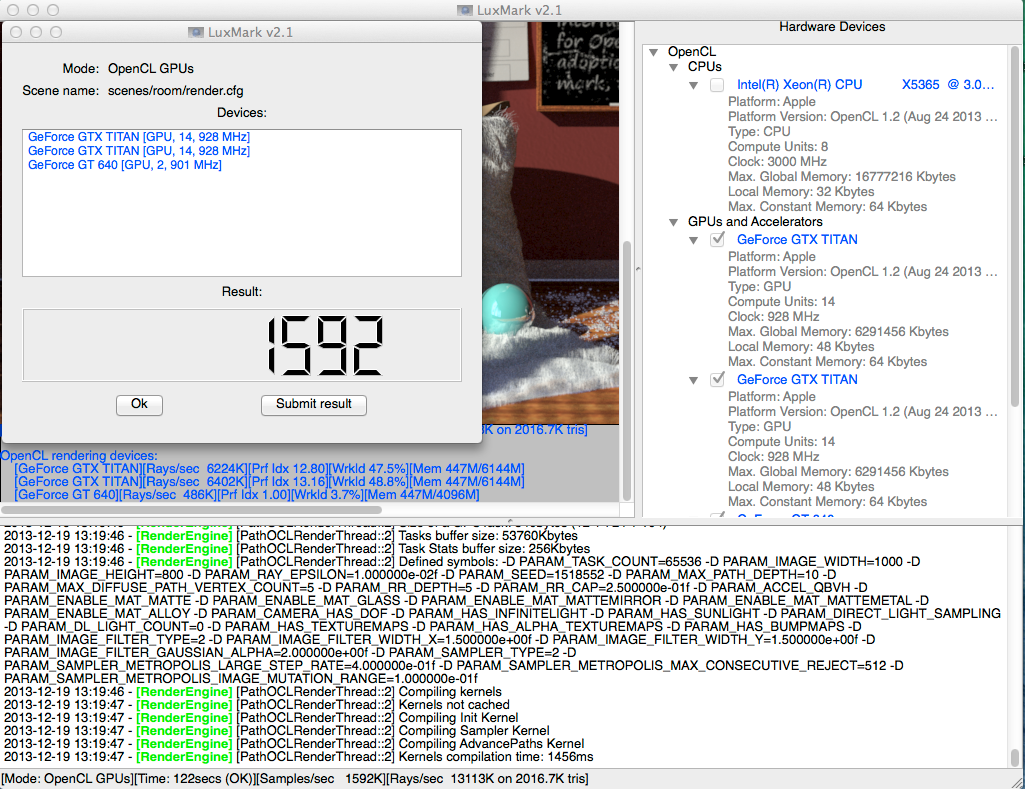The height and width of the screenshot is (789, 1025).
Task: Click Clock: 3000 MHz entry
Action: point(777,161)
